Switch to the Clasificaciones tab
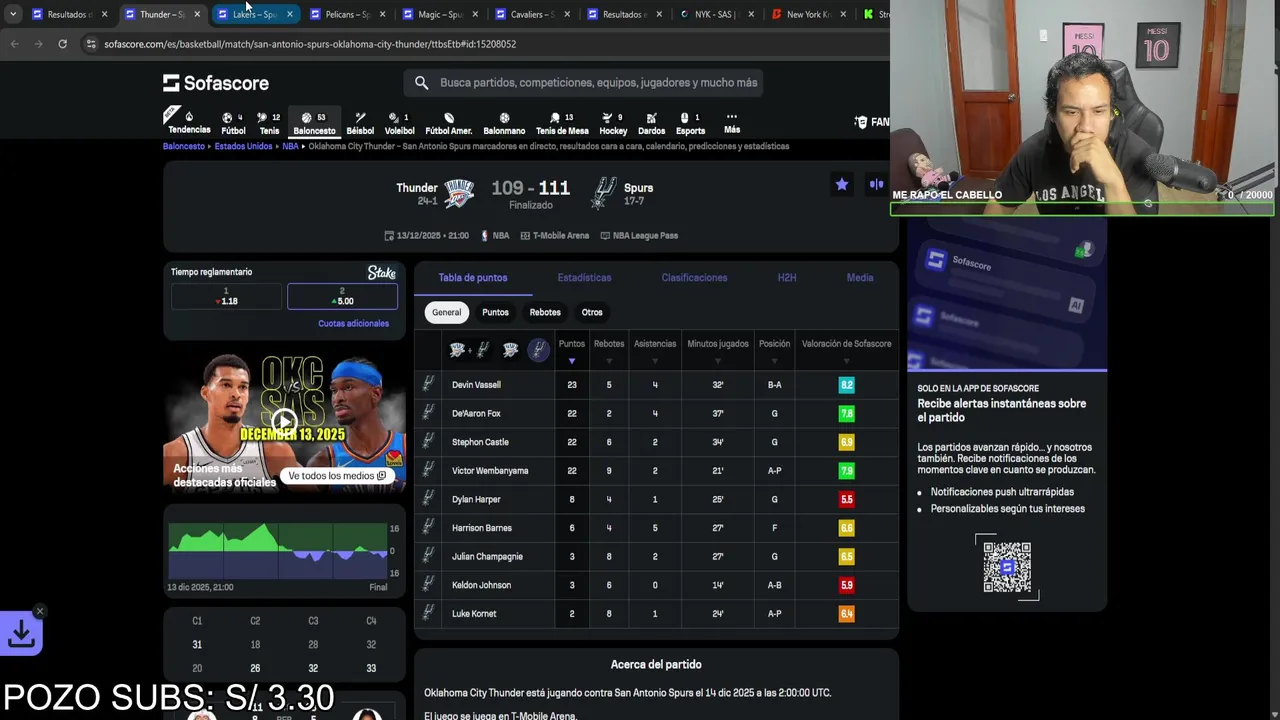1280x720 pixels. [694, 278]
